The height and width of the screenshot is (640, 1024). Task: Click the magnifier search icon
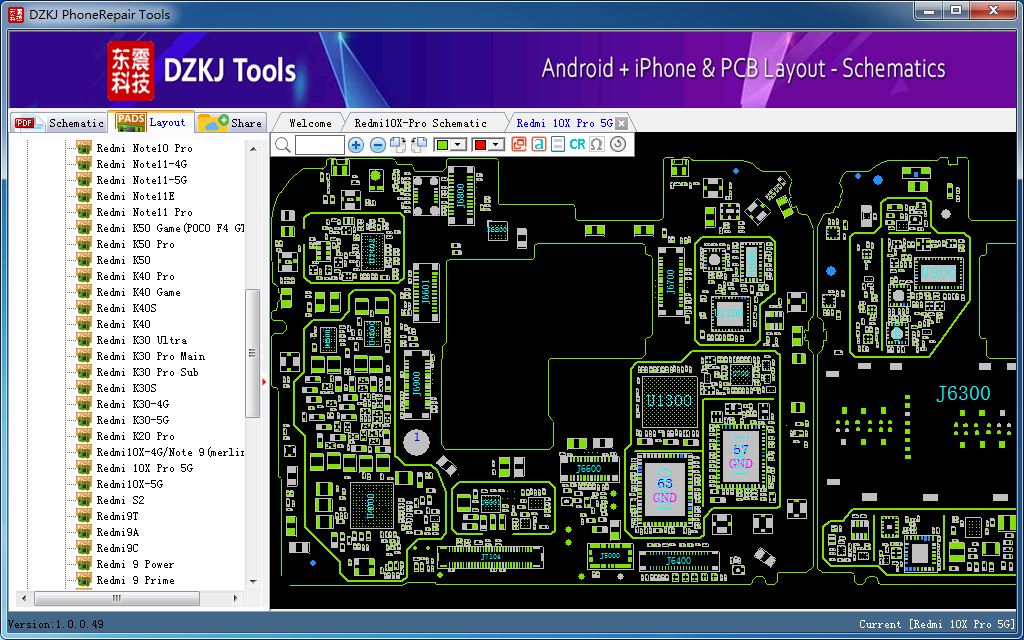pyautogui.click(x=283, y=144)
